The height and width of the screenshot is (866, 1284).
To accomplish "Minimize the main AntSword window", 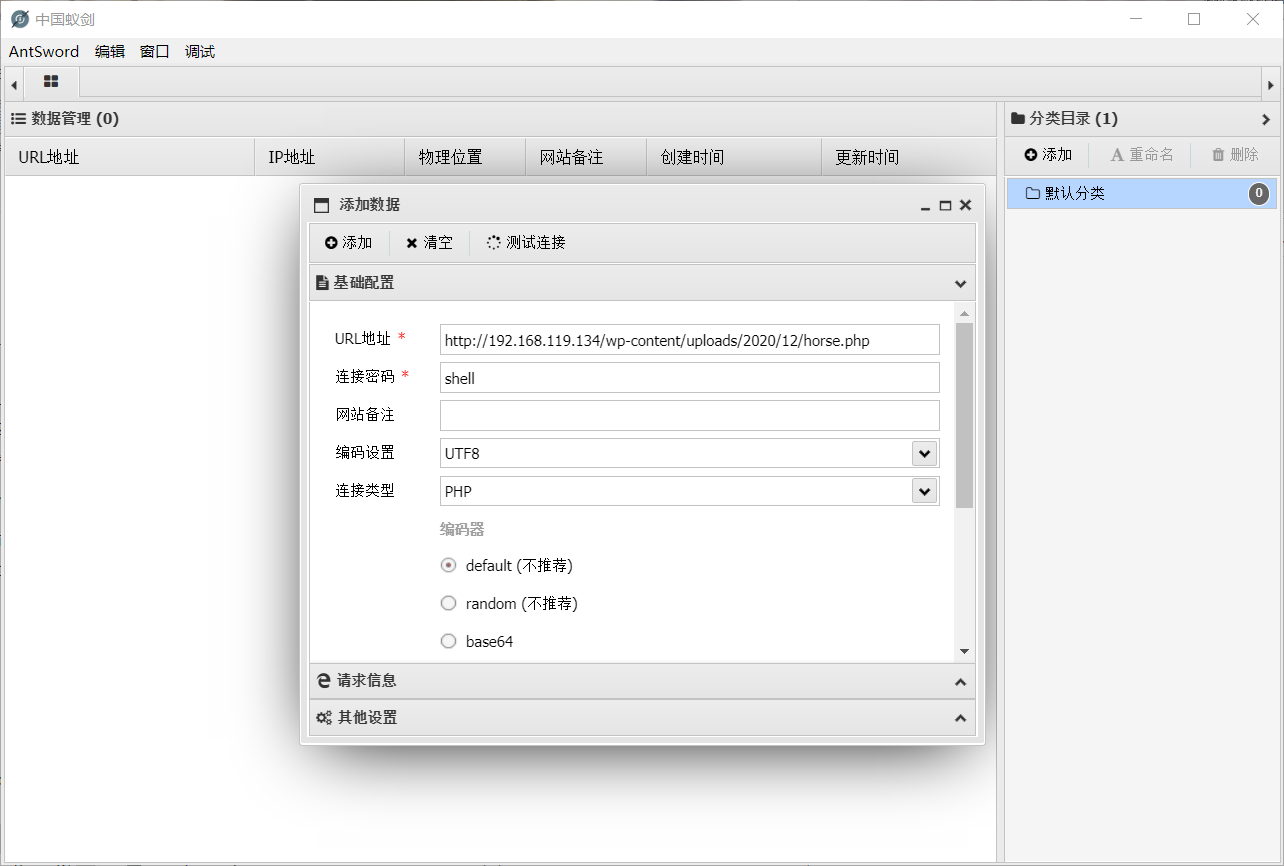I will click(x=1135, y=19).
